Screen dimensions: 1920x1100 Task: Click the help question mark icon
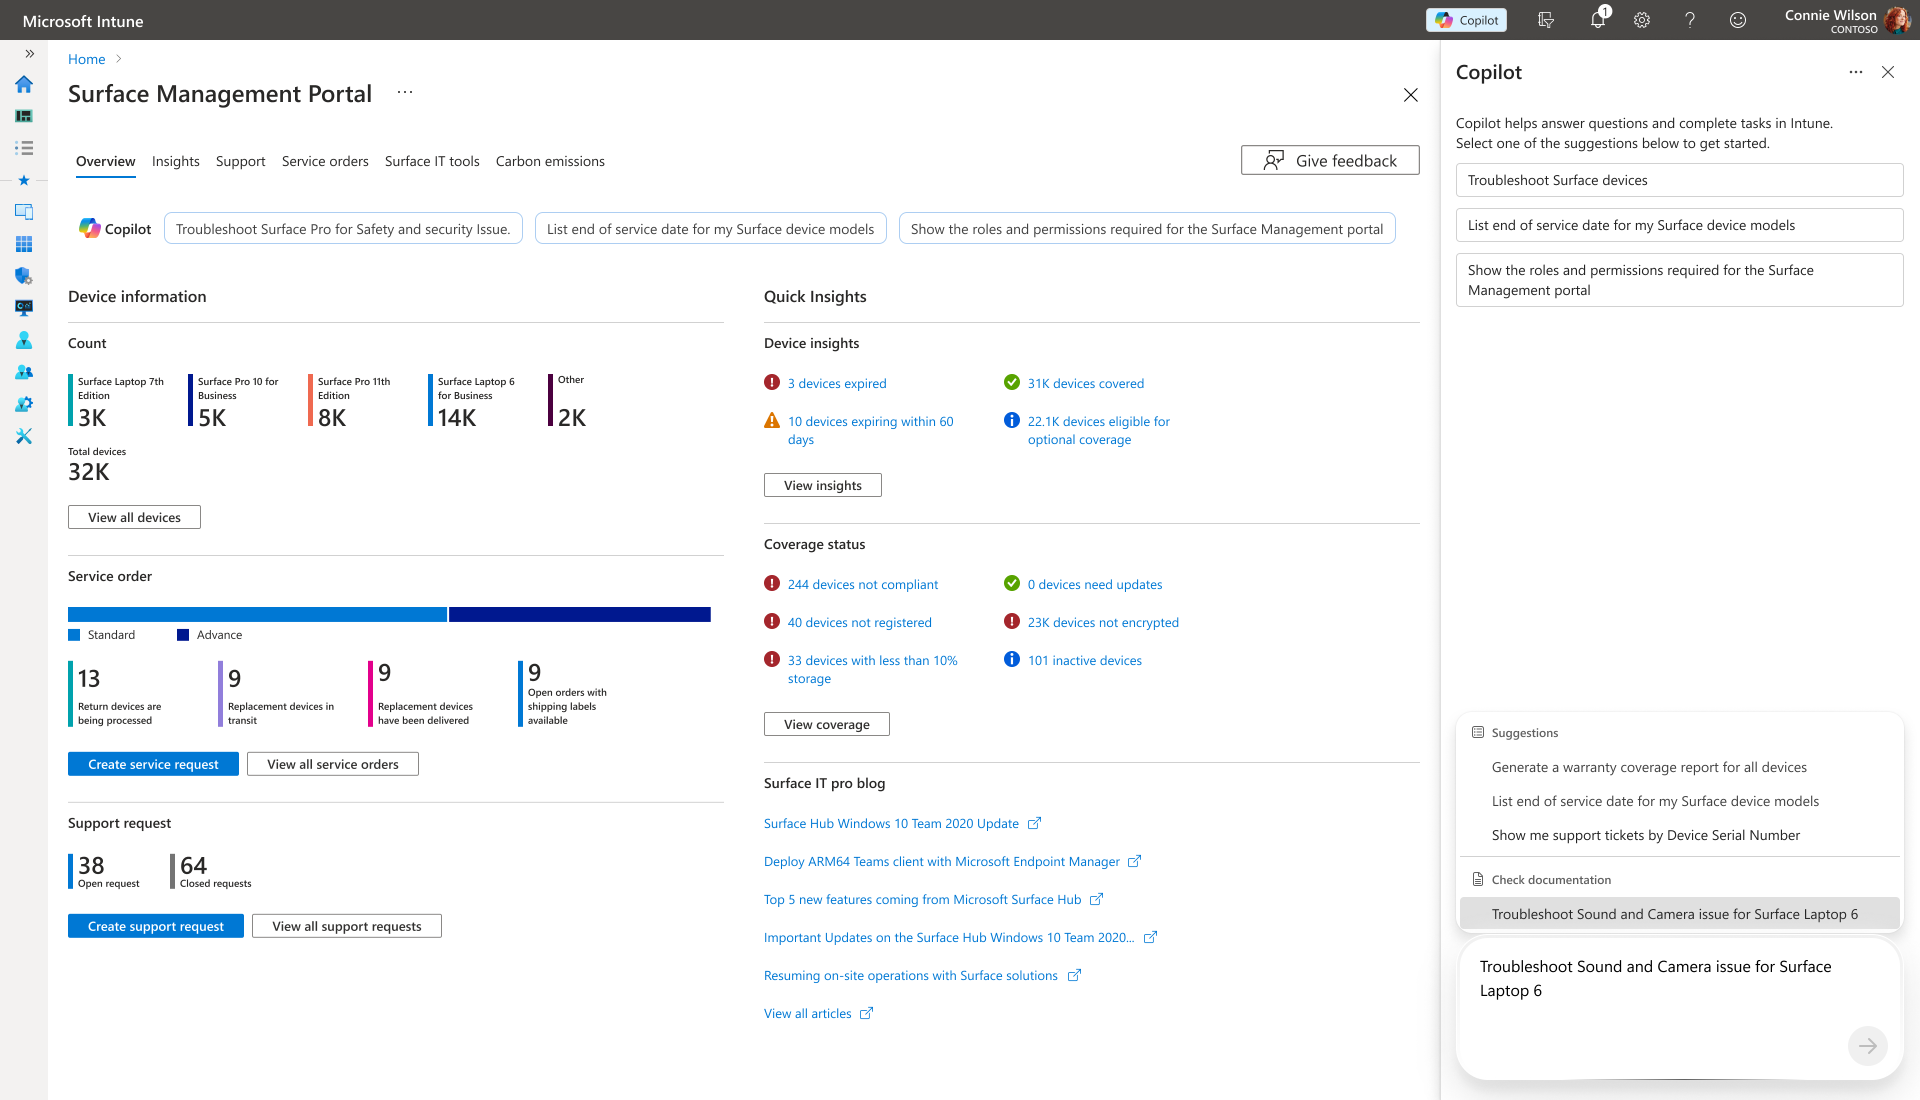click(1690, 20)
